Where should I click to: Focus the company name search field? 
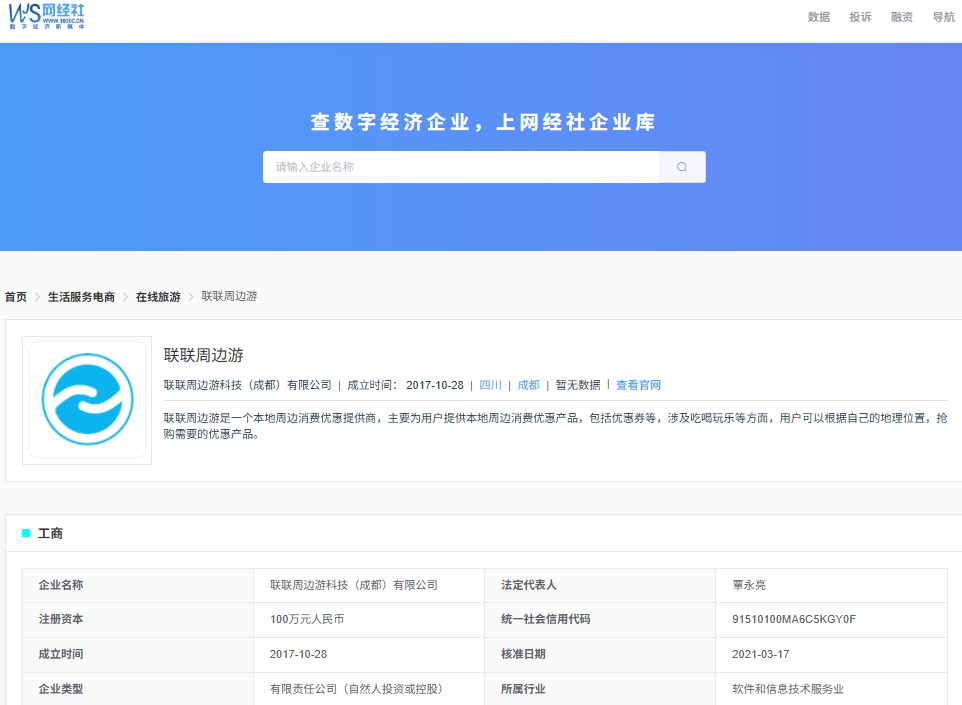[461, 167]
